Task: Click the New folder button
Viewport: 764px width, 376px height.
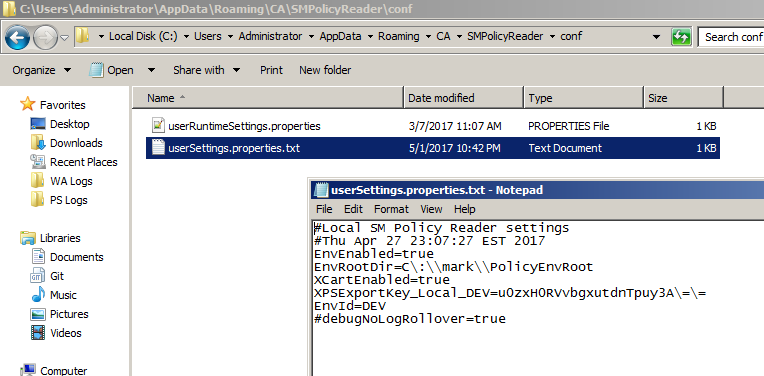Action: pos(325,70)
